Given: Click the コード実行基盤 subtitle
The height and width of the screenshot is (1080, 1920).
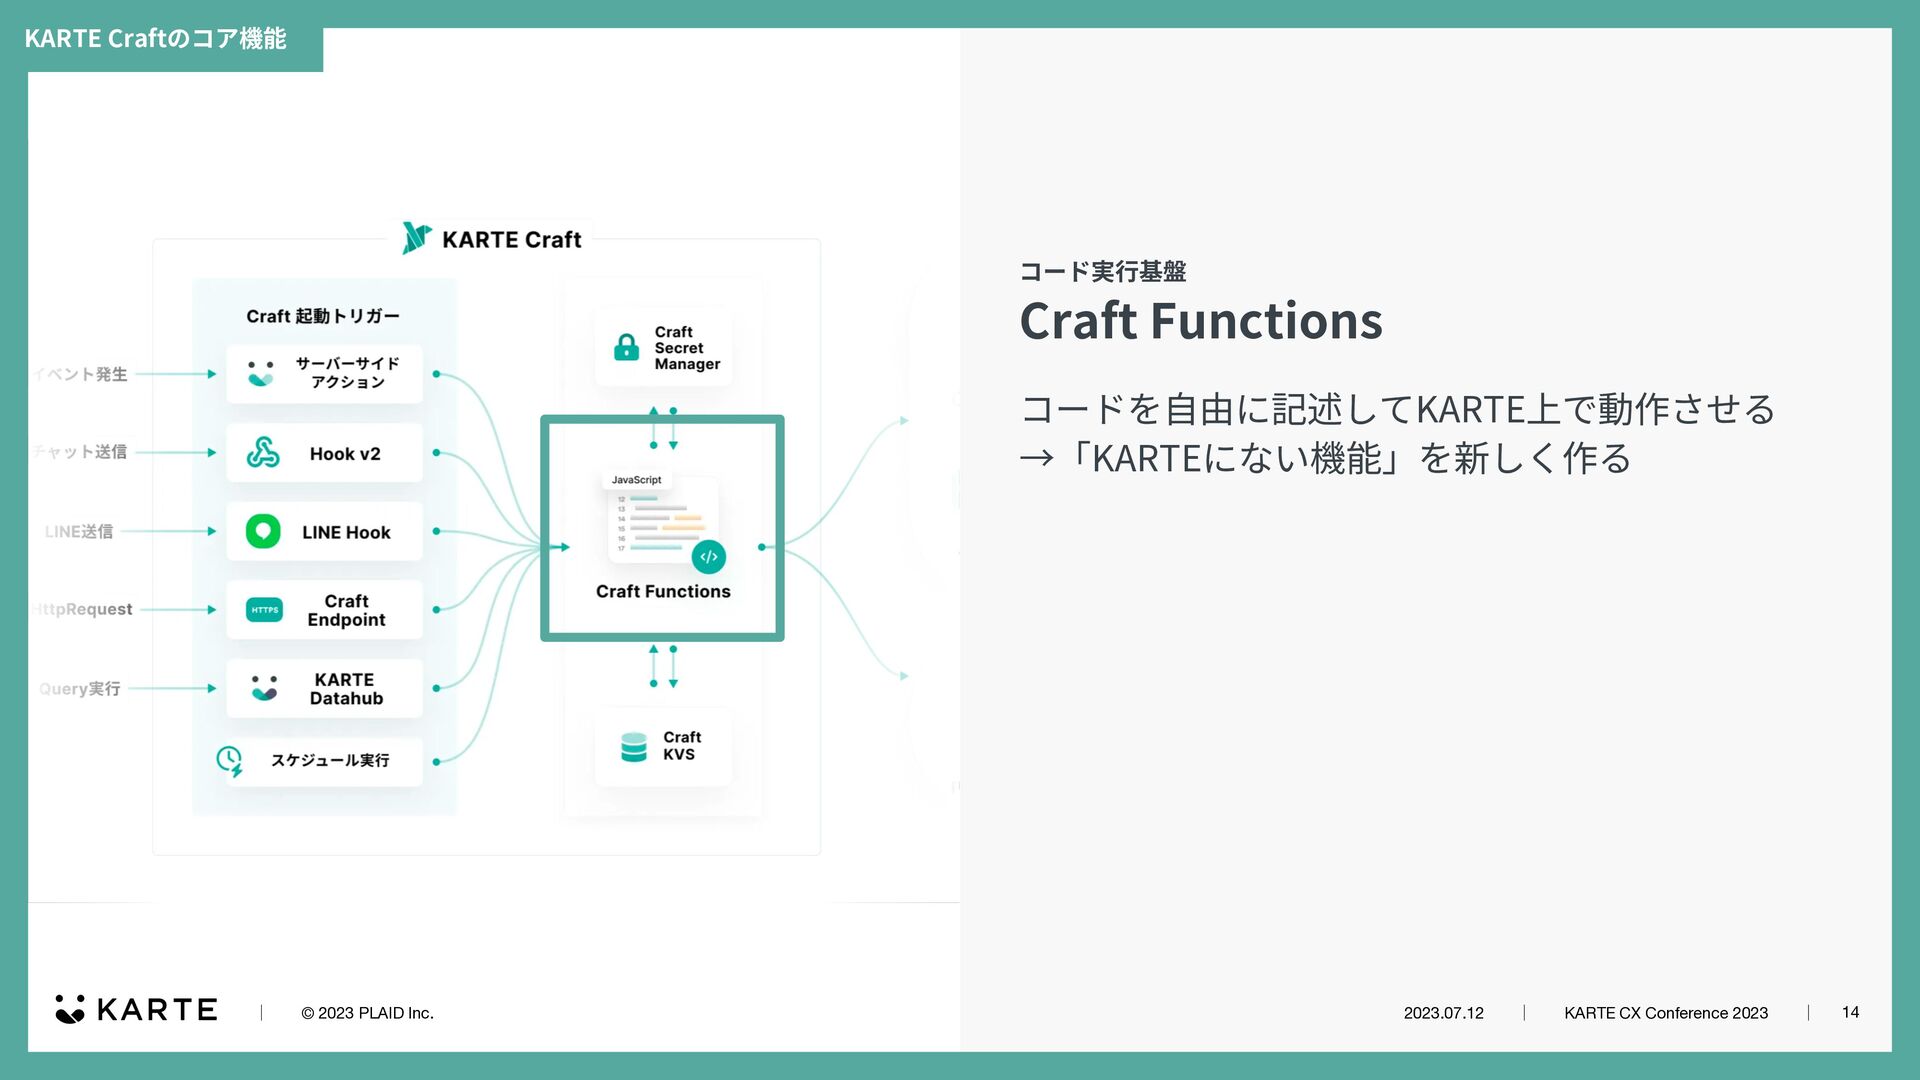Looking at the screenshot, I should click(1103, 271).
